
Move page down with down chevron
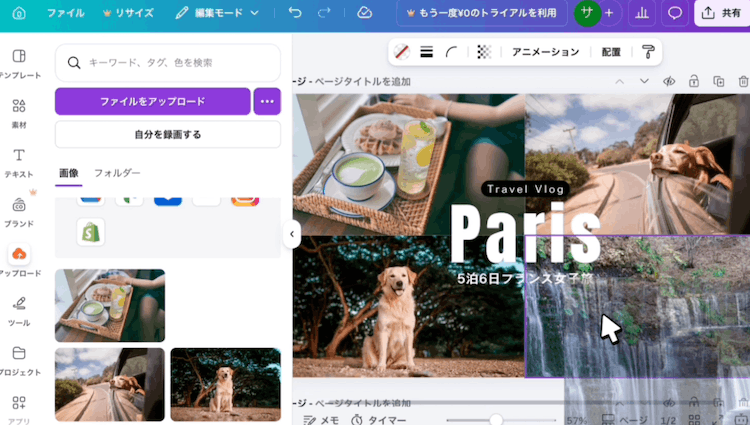pos(644,82)
